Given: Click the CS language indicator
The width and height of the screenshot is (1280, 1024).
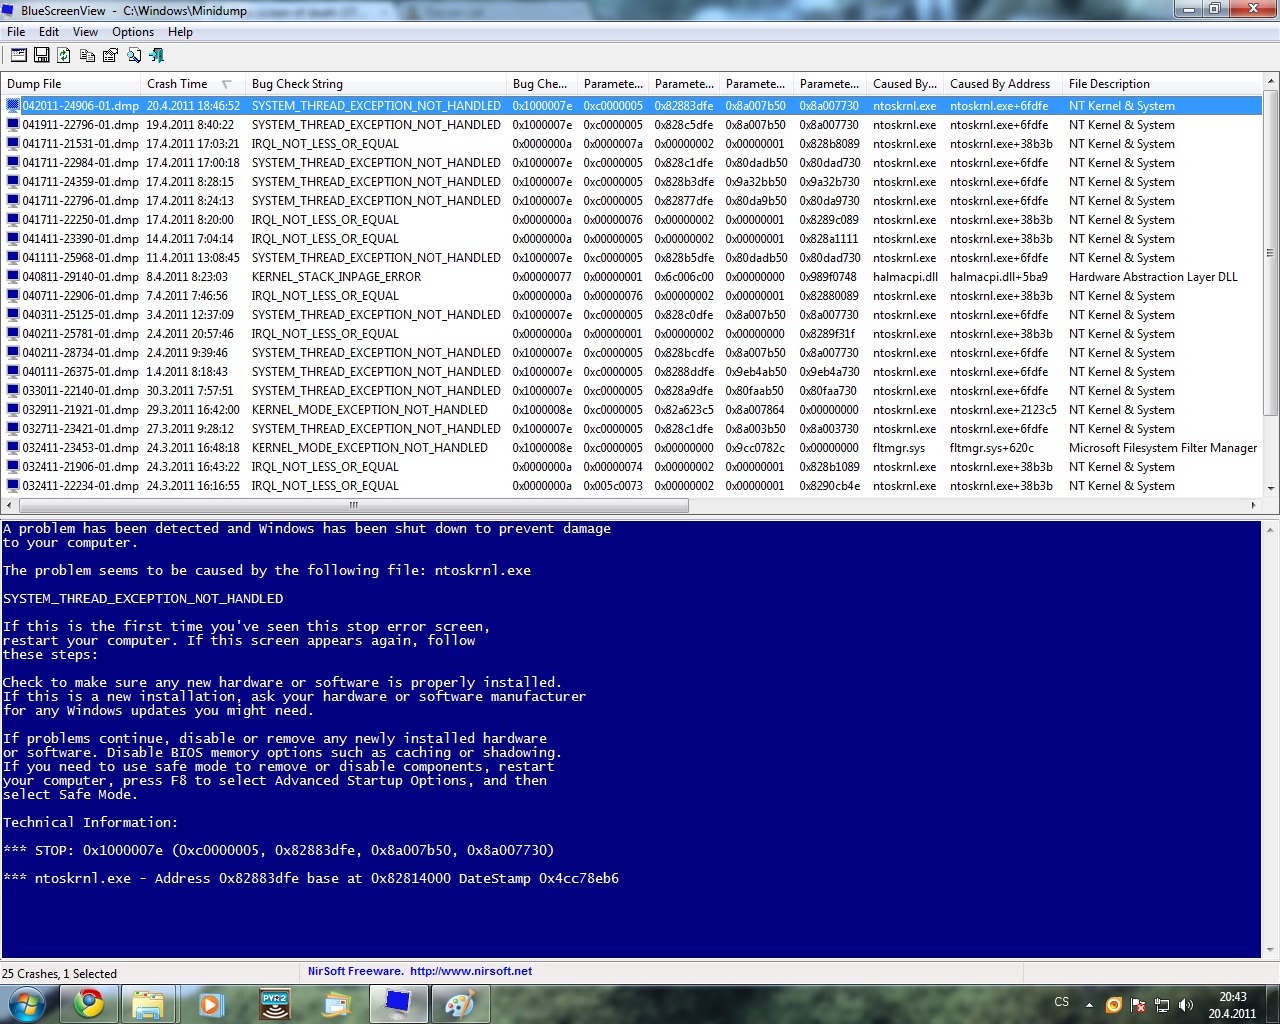Looking at the screenshot, I should click(1062, 1002).
